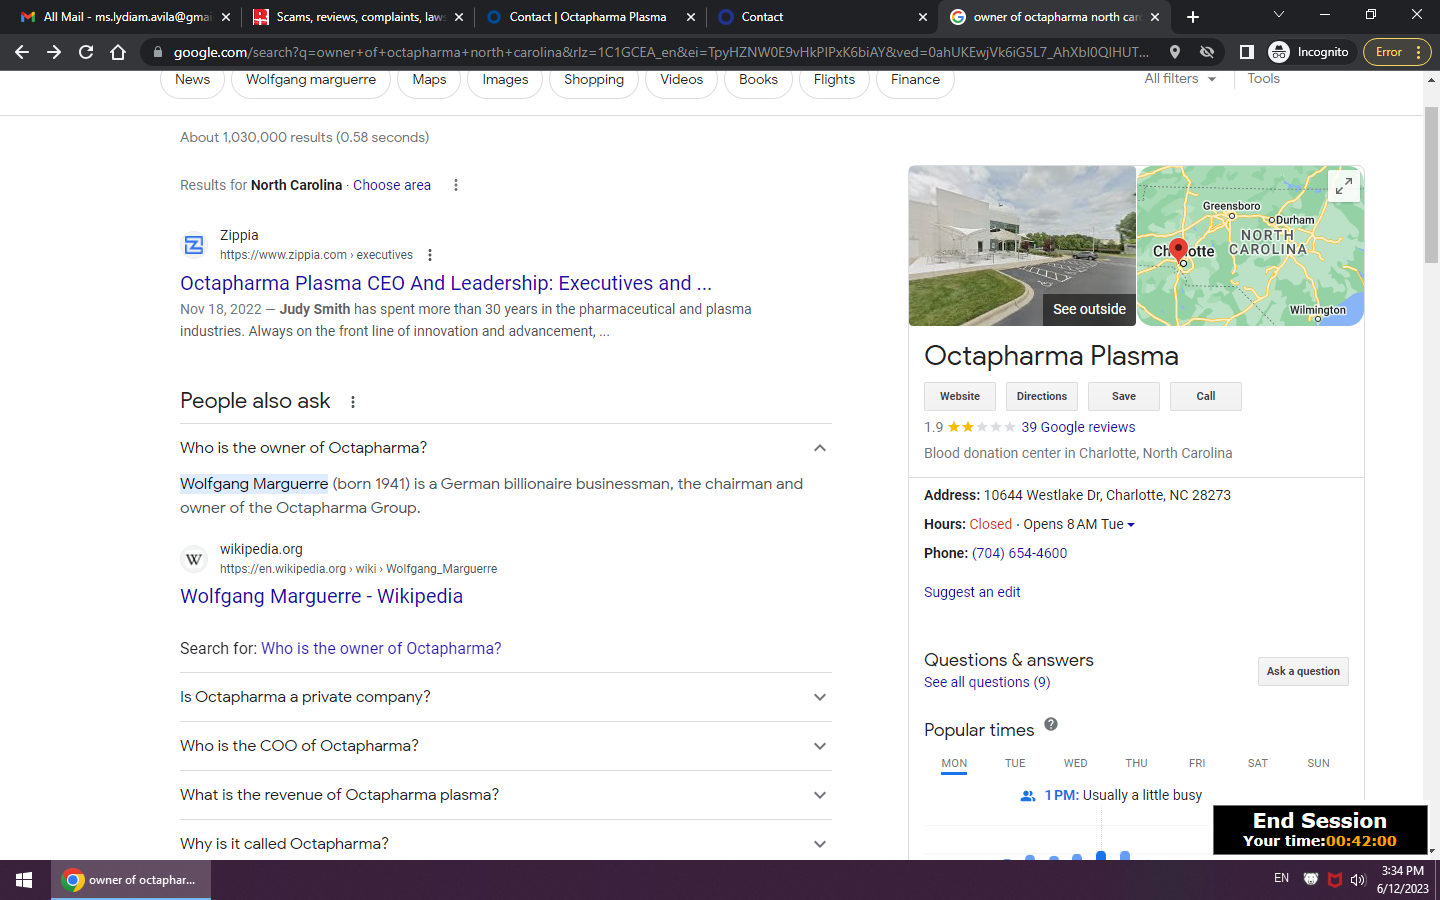Open options menu beside Choose area
Screen dimensions: 1440x900
click(x=456, y=185)
